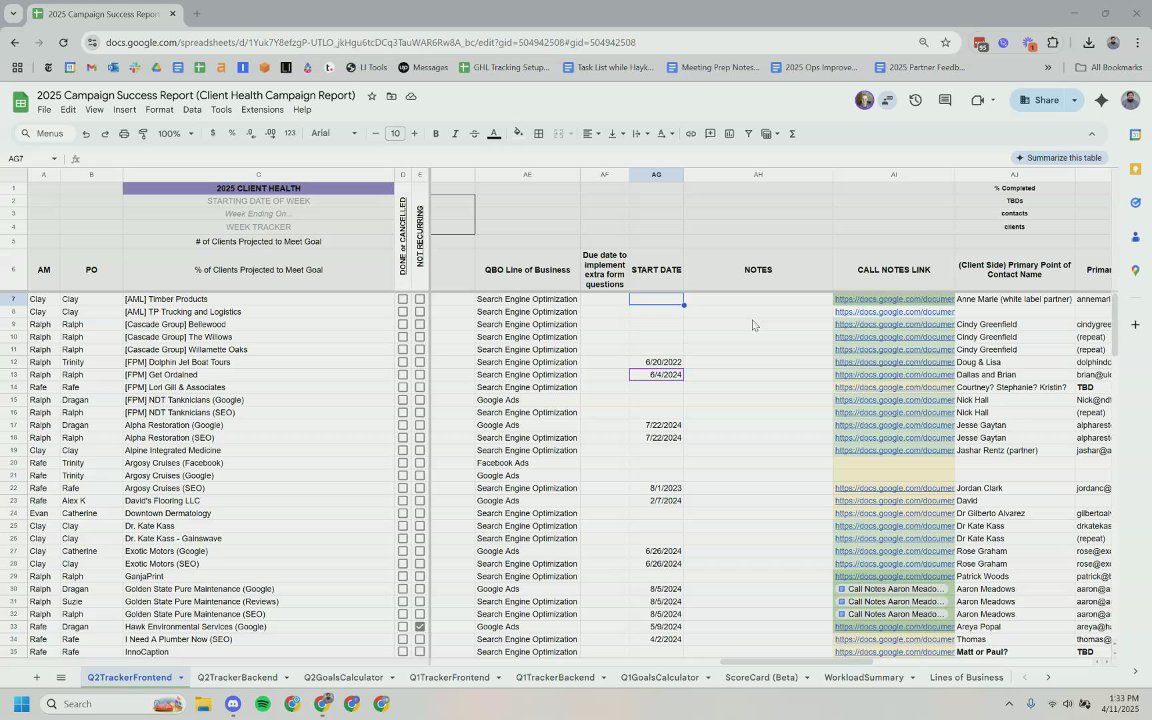Open the Data menu
Image resolution: width=1152 pixels, height=720 pixels.
pyautogui.click(x=192, y=110)
